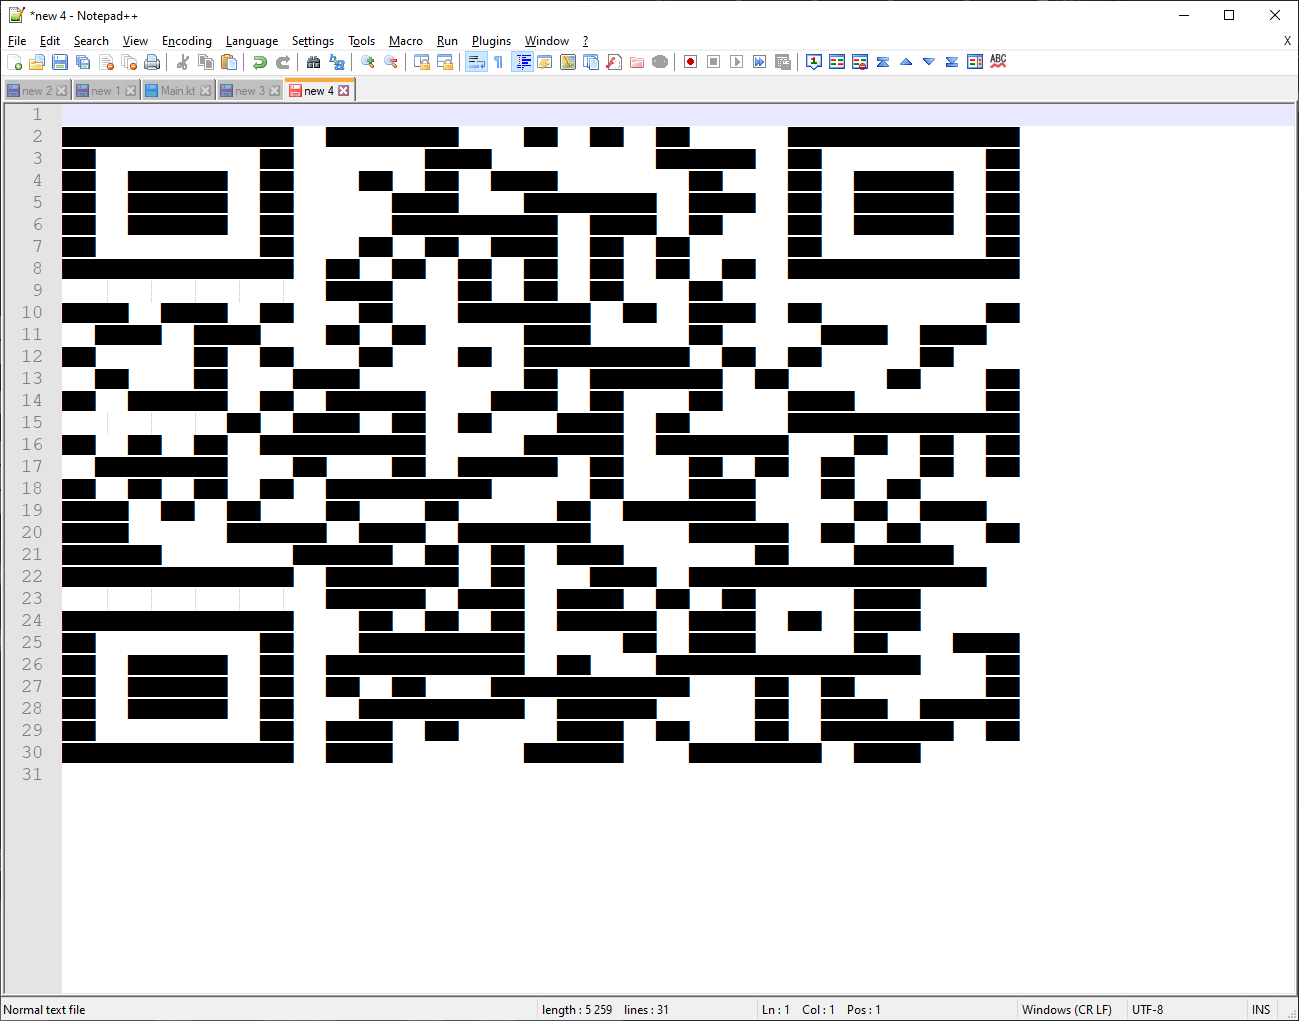This screenshot has height=1021, width=1299.
Task: Run the macro multiple times
Action: click(760, 62)
